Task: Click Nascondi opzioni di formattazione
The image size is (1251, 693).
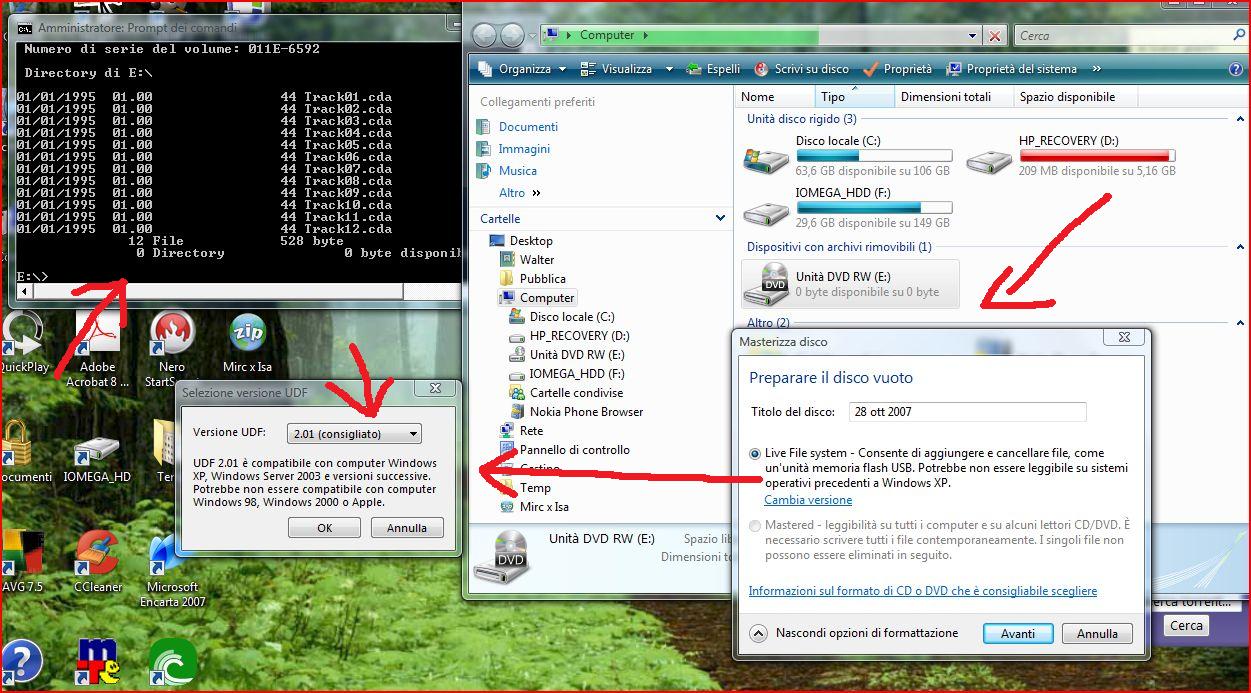Action: click(x=855, y=633)
